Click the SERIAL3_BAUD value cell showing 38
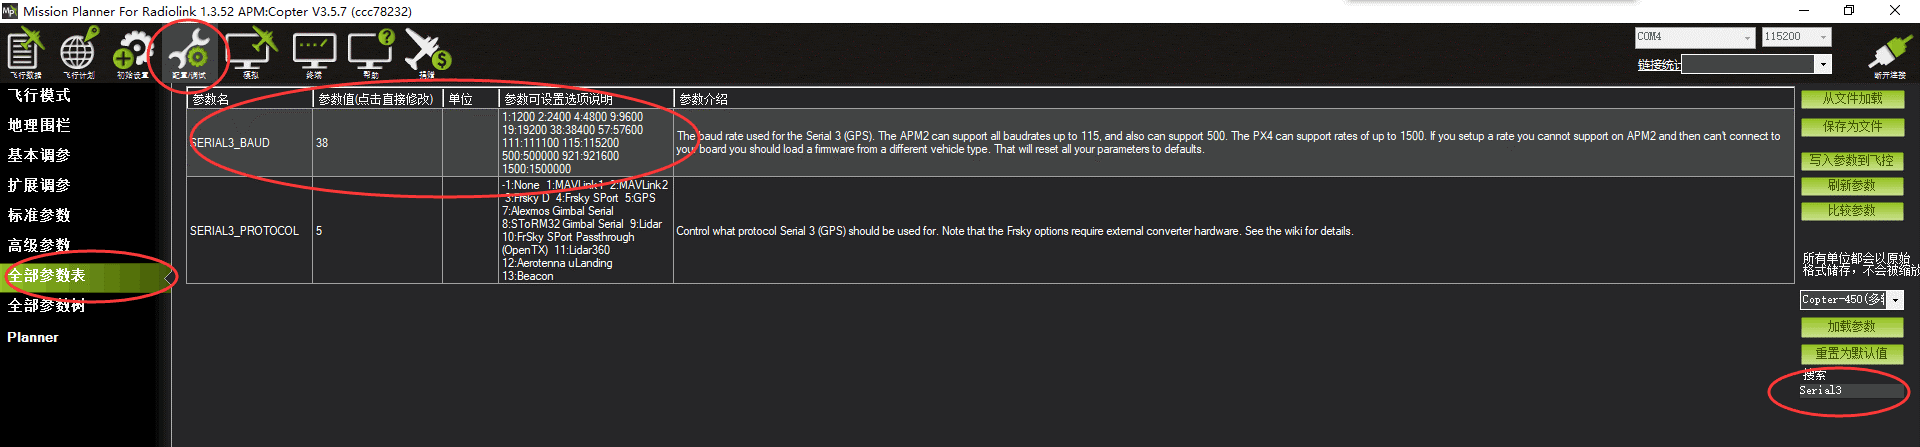 [376, 143]
